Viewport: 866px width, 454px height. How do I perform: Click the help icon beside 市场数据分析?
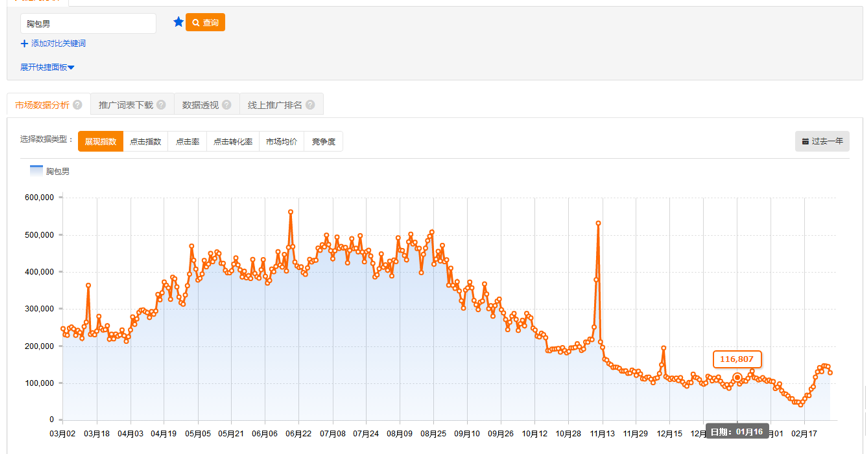(x=78, y=105)
